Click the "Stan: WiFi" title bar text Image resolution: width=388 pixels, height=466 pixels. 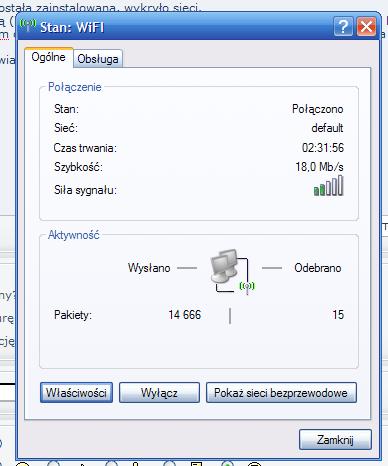[x=72, y=27]
